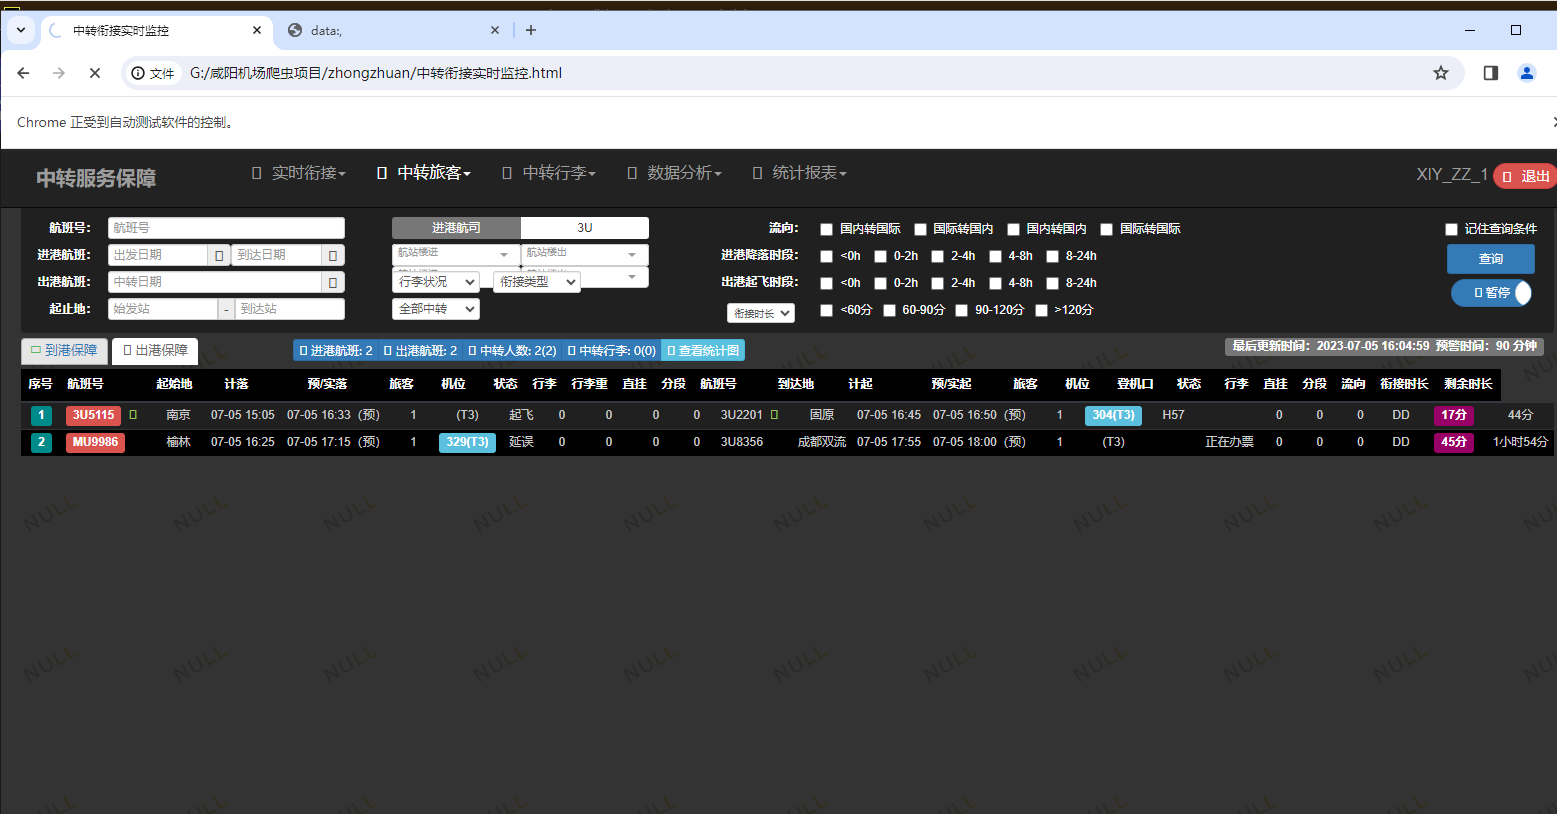The width and height of the screenshot is (1557, 814).
Task: Enable 记住查询条件 checkbox
Action: (x=1451, y=229)
